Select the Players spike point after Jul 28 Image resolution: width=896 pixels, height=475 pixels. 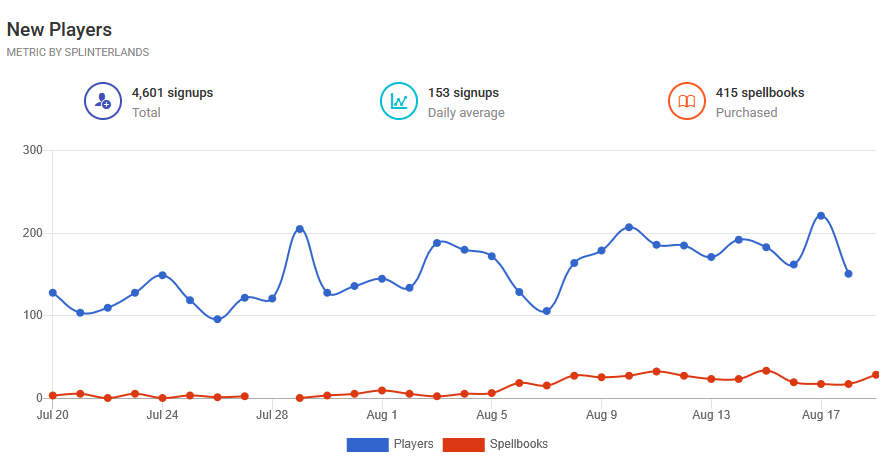[x=299, y=229]
